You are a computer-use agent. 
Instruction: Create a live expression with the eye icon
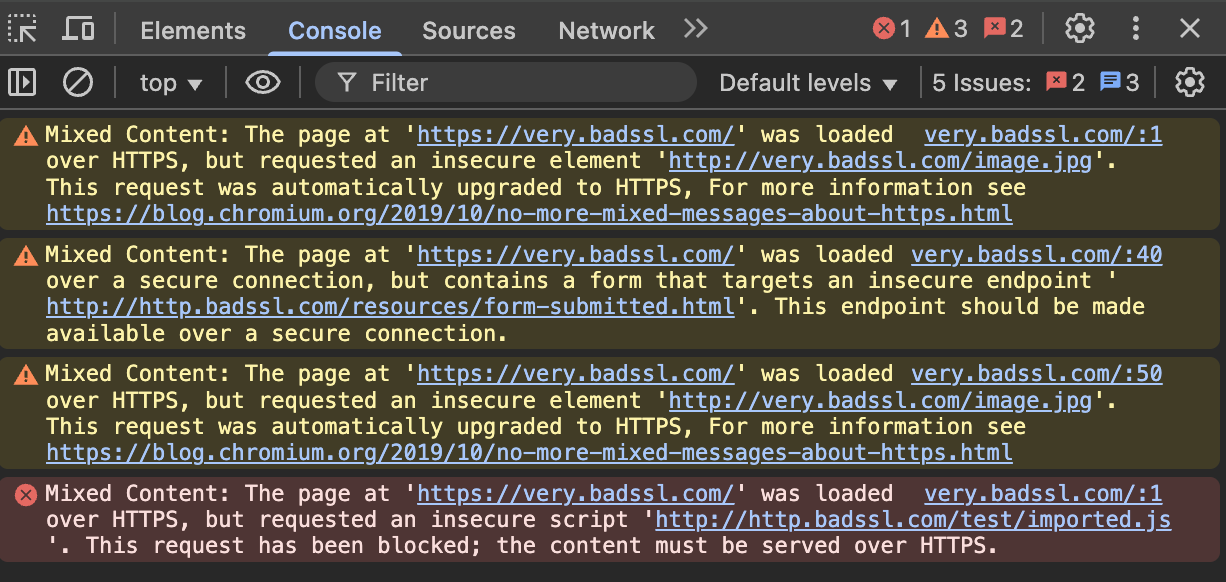[x=262, y=82]
